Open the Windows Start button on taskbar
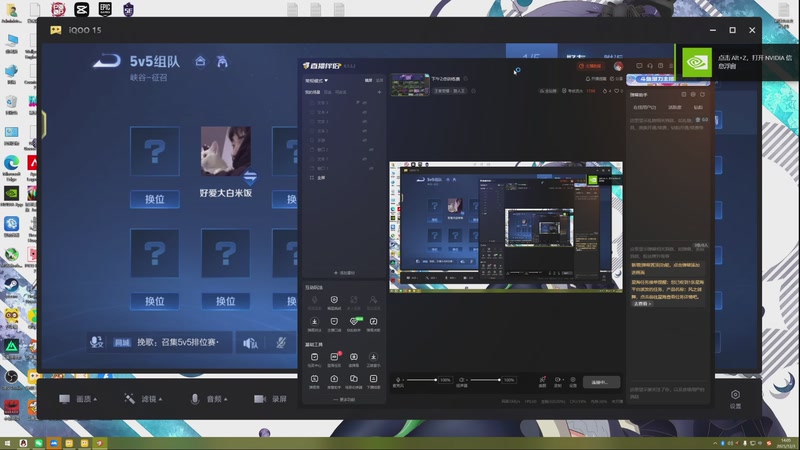Viewport: 800px width, 450px height. pos(7,443)
